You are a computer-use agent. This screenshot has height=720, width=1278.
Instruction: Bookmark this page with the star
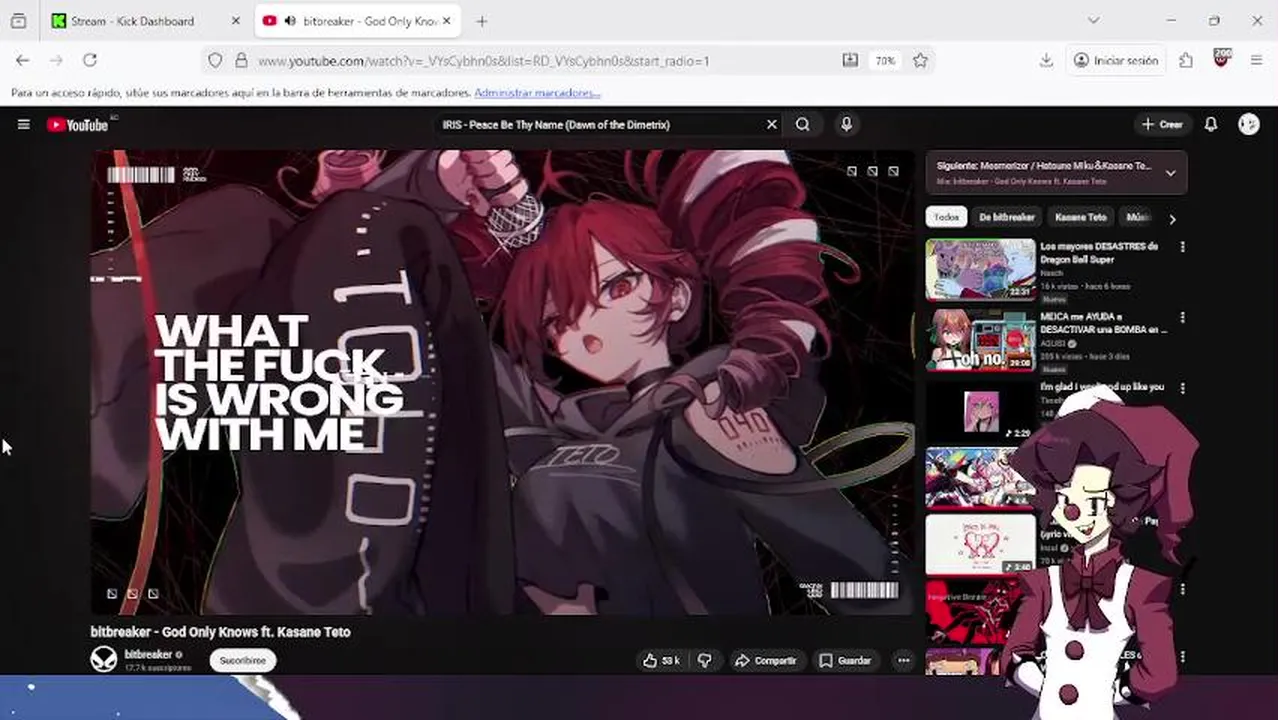920,60
